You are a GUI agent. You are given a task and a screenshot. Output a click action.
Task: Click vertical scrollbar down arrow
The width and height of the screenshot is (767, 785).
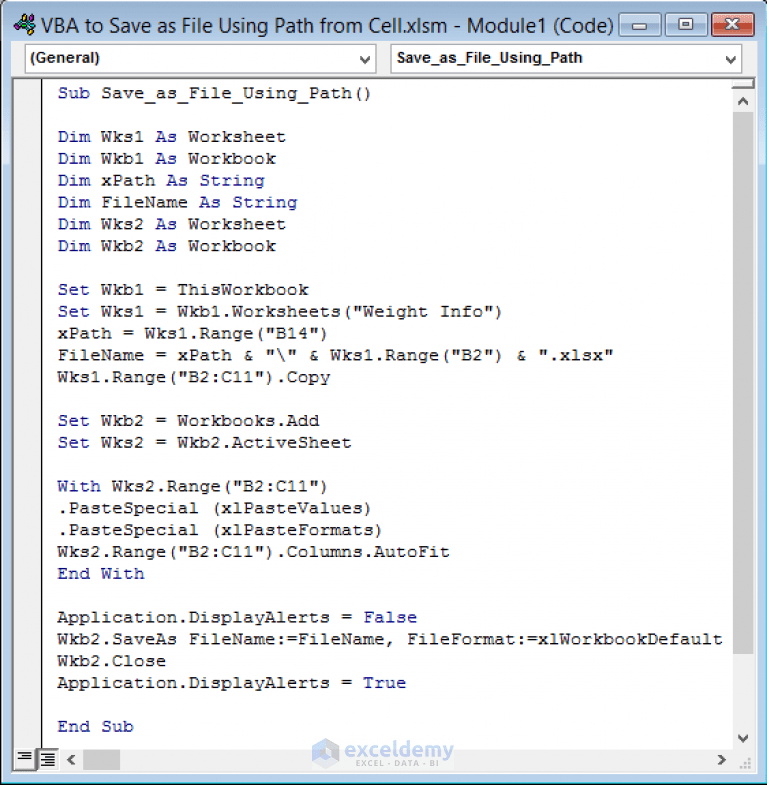pyautogui.click(x=743, y=738)
